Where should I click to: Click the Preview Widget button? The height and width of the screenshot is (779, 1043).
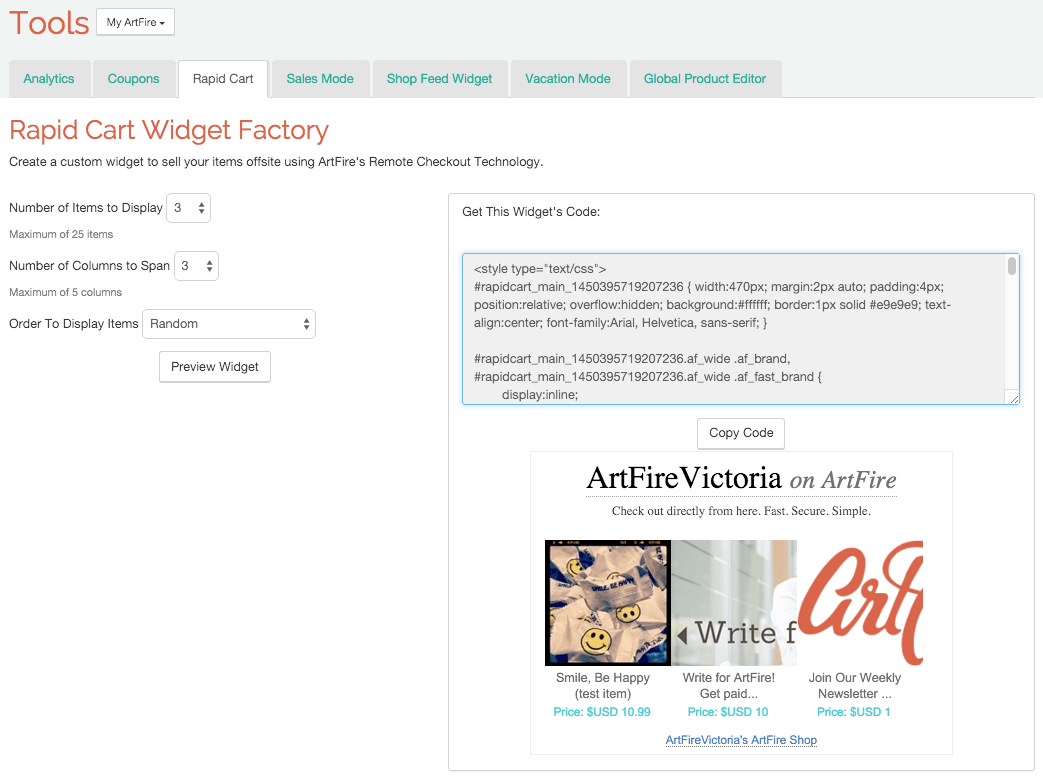pos(215,367)
